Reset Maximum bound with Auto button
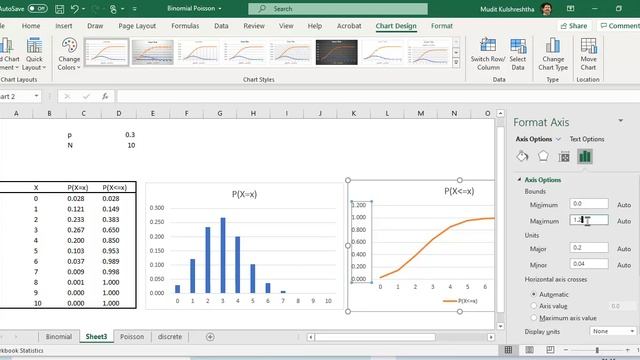Image resolution: width=640 pixels, height=360 pixels. tap(624, 221)
